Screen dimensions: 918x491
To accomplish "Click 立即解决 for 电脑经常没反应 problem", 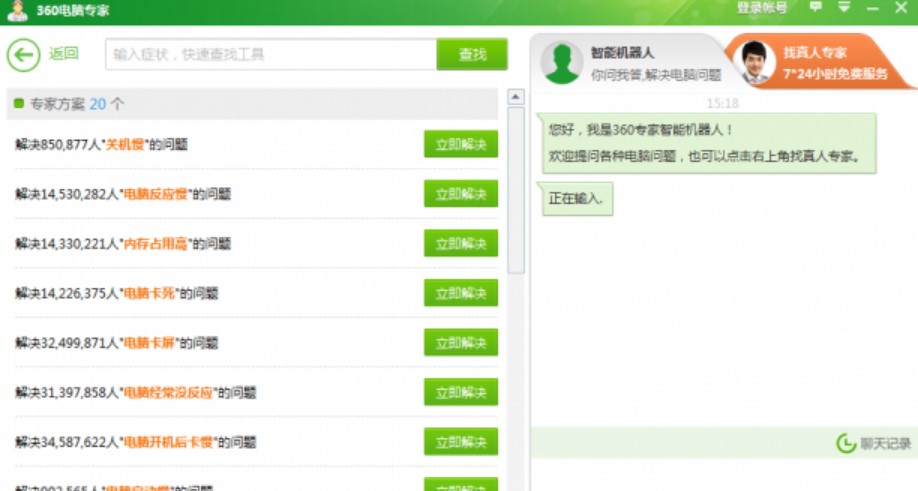I will tap(461, 392).
